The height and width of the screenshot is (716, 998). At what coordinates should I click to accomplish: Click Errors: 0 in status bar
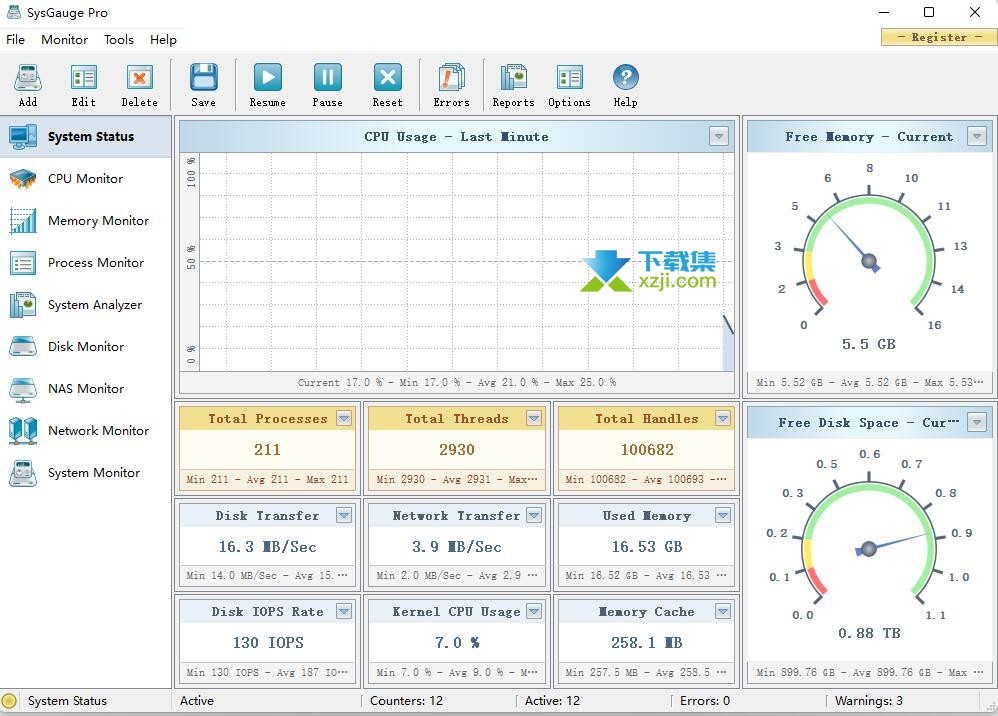(x=705, y=701)
